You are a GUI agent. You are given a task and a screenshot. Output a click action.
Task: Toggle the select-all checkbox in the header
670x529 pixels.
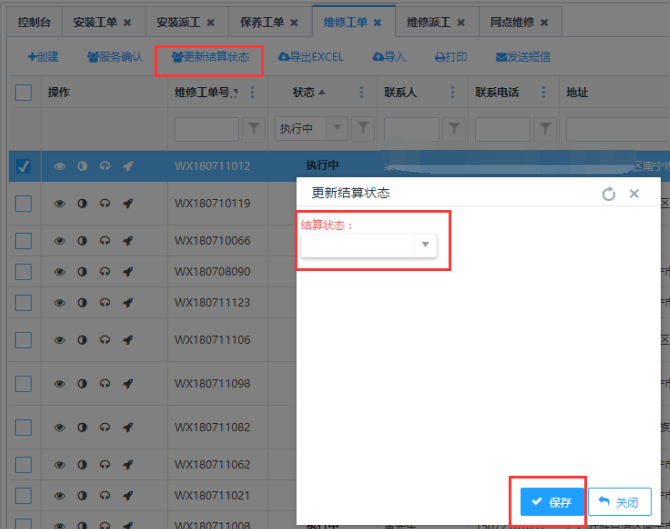coord(23,93)
